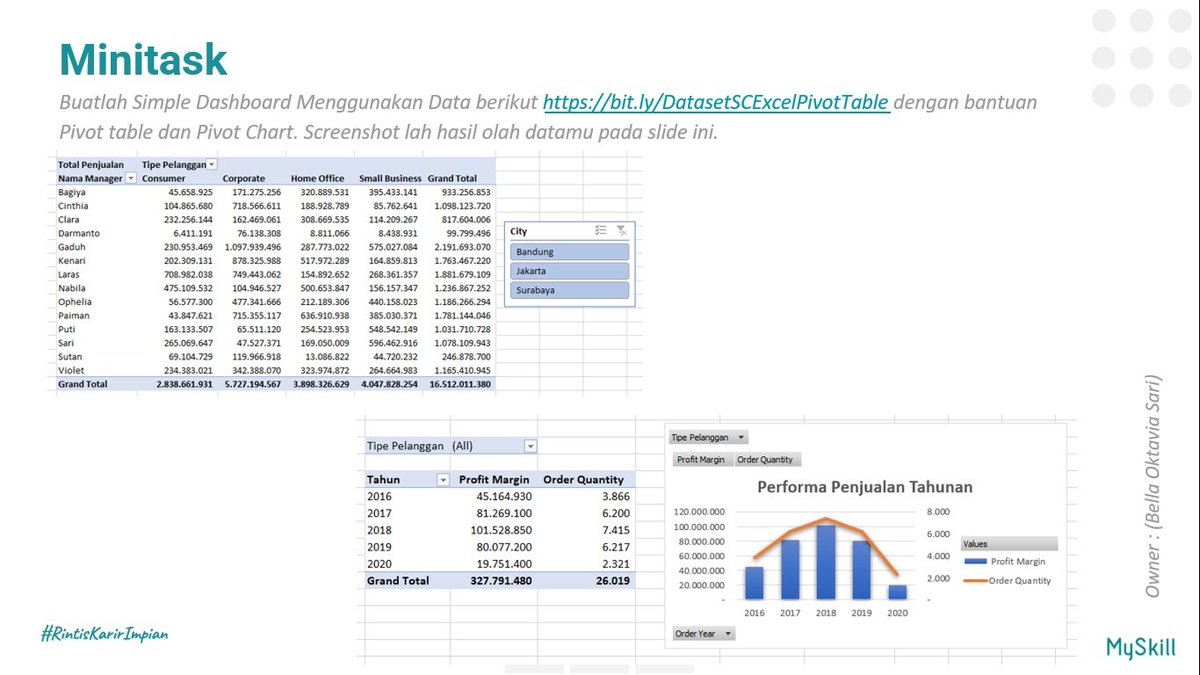Select the City slicer title
The width and height of the screenshot is (1200, 675).
tap(519, 231)
